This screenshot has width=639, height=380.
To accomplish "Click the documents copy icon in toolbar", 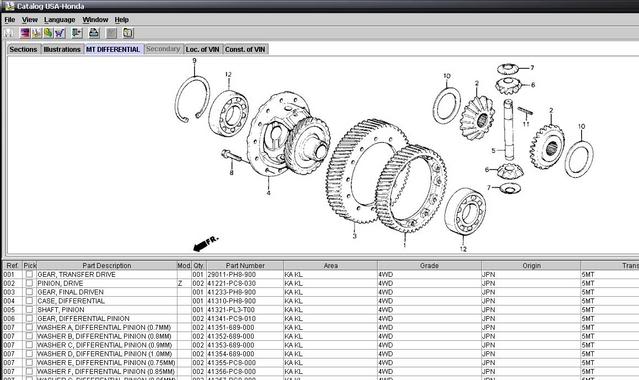I will [x=128, y=33].
